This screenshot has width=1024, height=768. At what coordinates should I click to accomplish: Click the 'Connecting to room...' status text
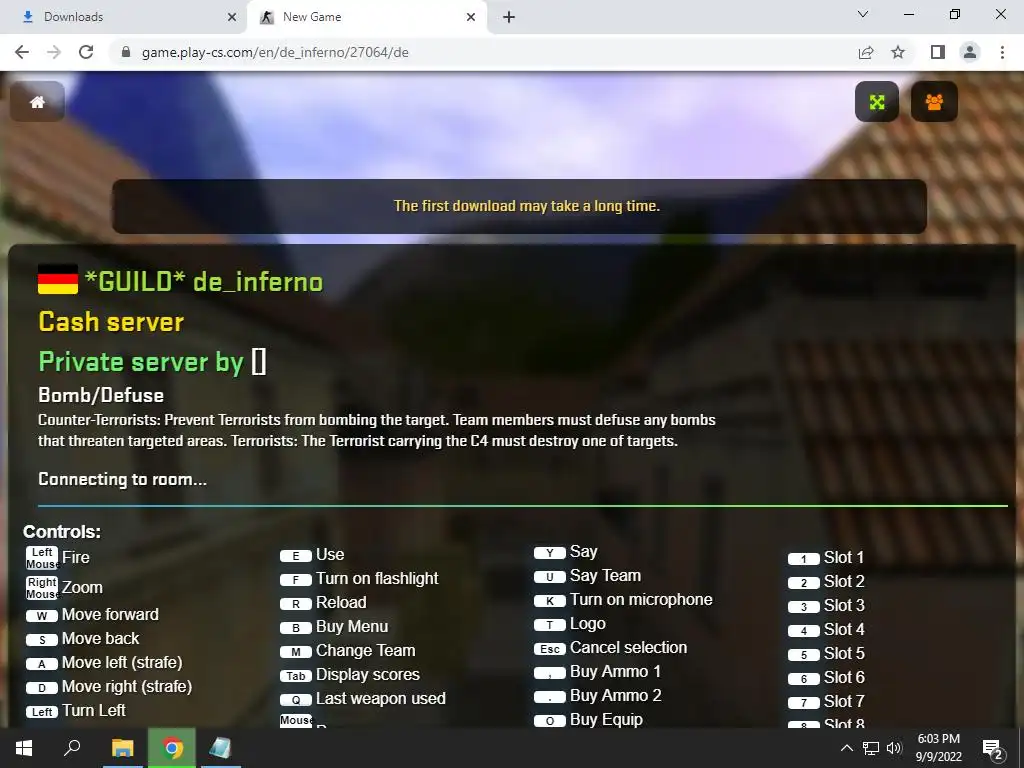pyautogui.click(x=123, y=479)
